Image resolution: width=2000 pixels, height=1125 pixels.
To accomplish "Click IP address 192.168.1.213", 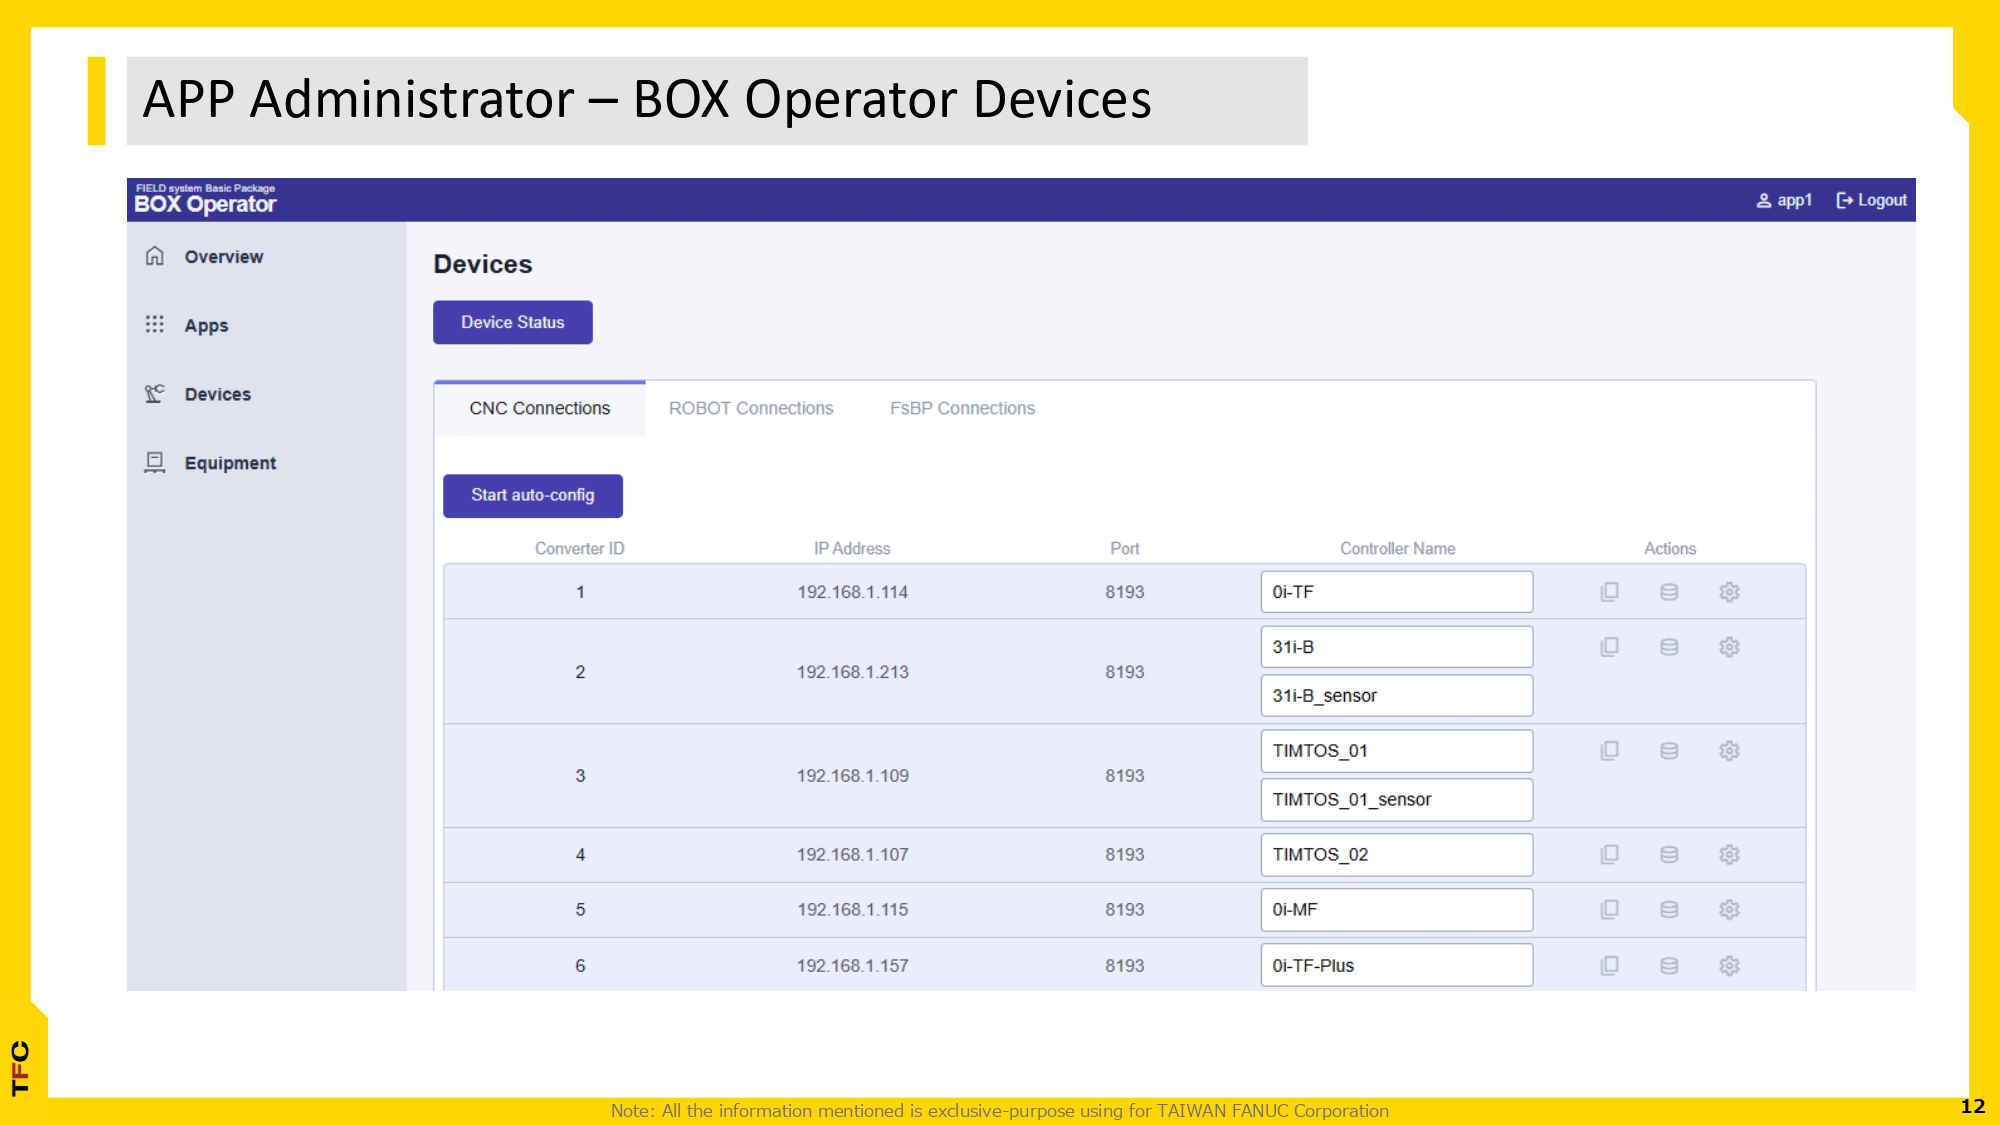I will point(853,672).
